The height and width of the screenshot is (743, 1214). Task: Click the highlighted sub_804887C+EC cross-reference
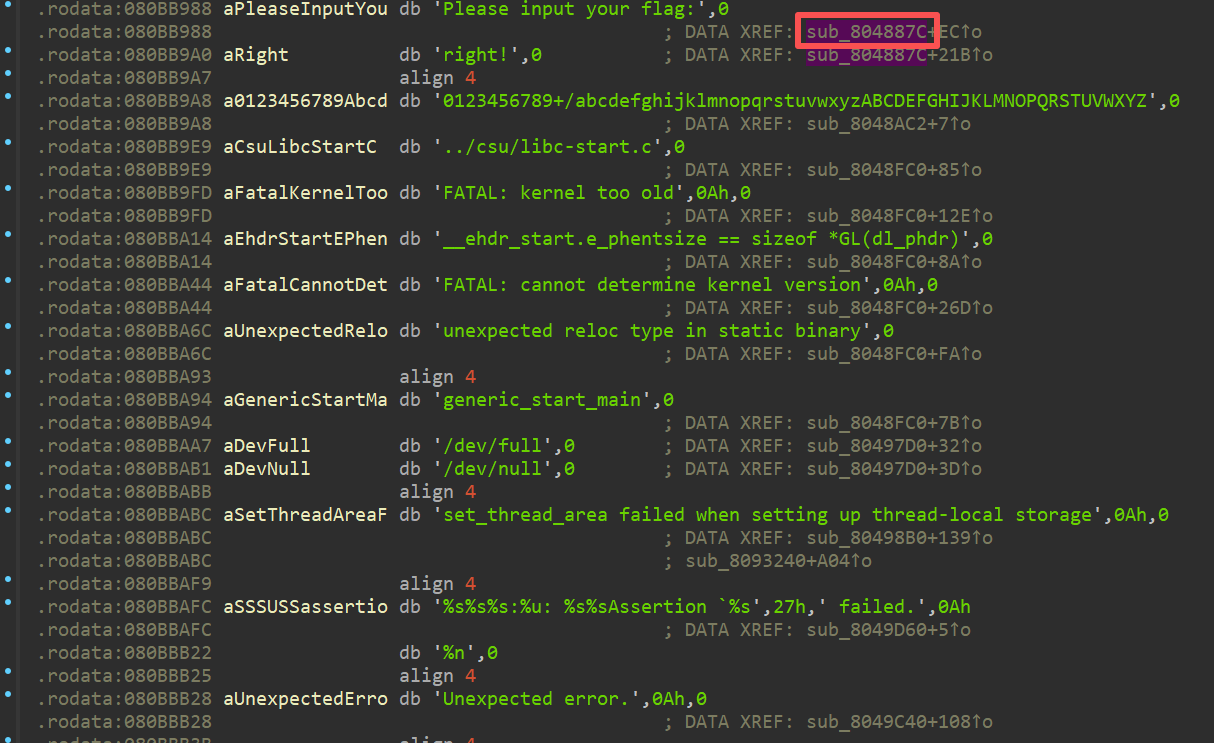click(866, 33)
